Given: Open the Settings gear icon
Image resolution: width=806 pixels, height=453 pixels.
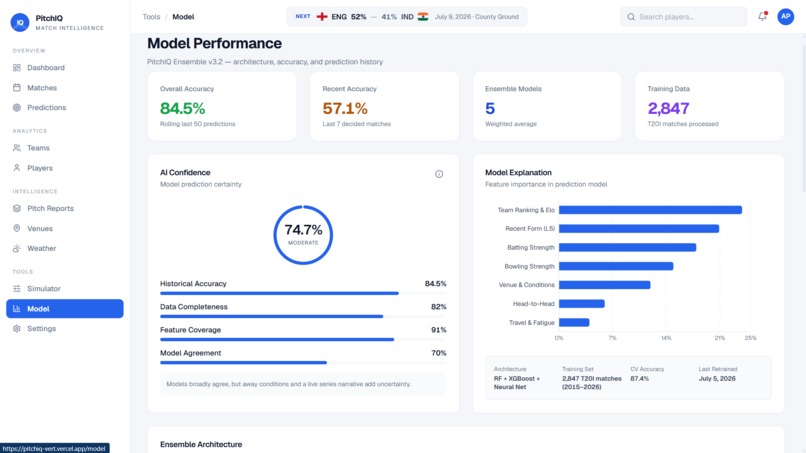Looking at the screenshot, I should click(x=16, y=329).
